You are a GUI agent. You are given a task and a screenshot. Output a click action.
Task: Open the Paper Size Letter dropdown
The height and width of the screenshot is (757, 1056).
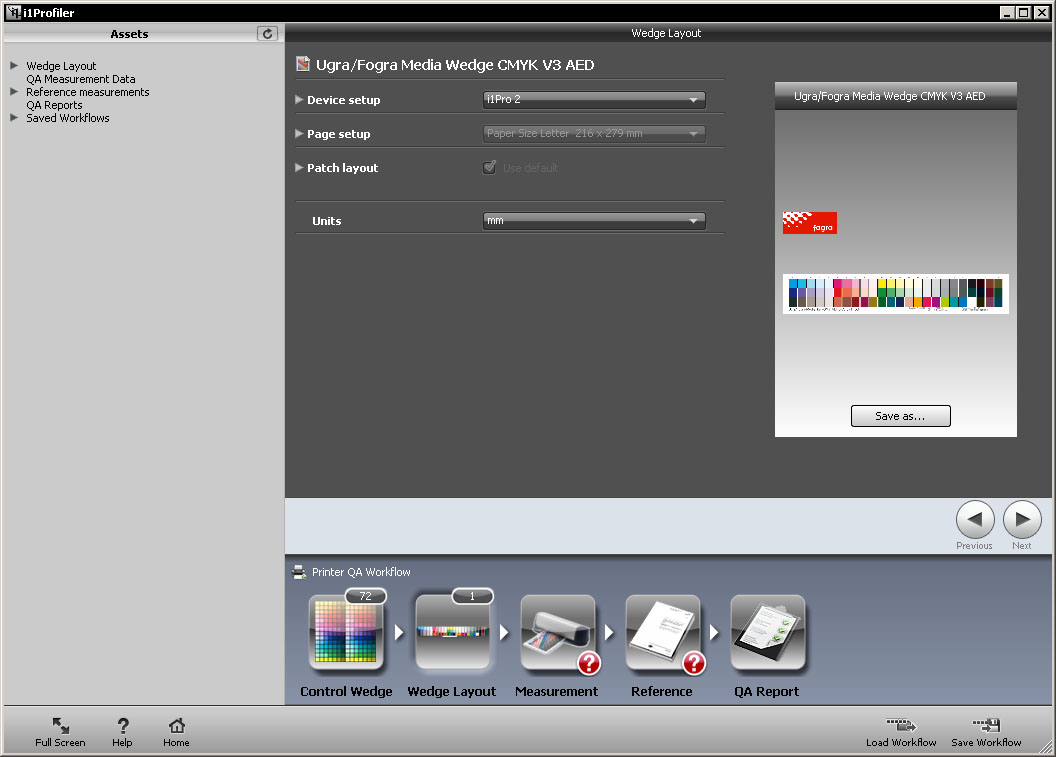click(x=594, y=133)
